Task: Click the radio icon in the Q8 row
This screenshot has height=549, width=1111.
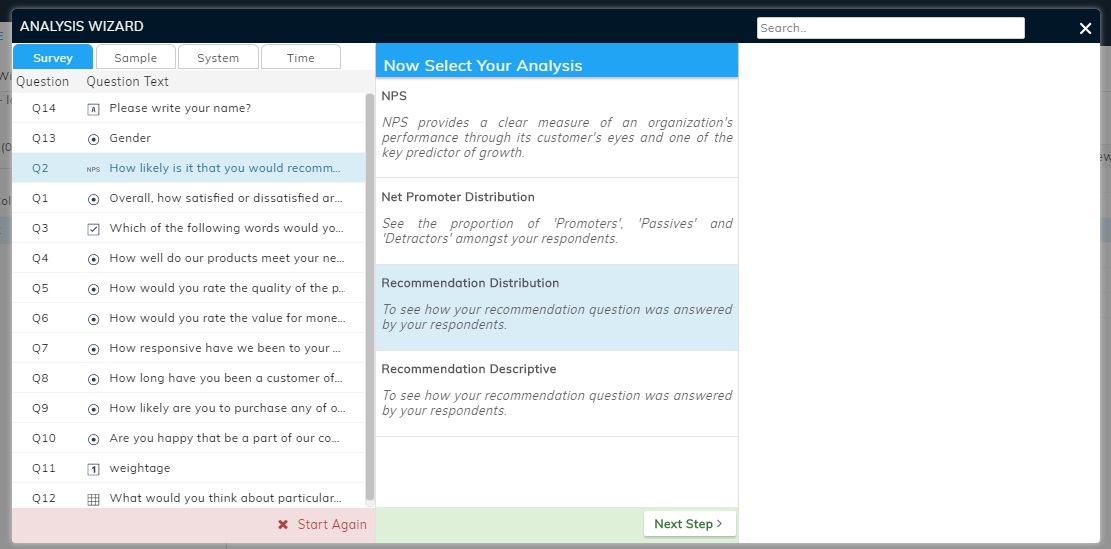Action: click(x=93, y=379)
